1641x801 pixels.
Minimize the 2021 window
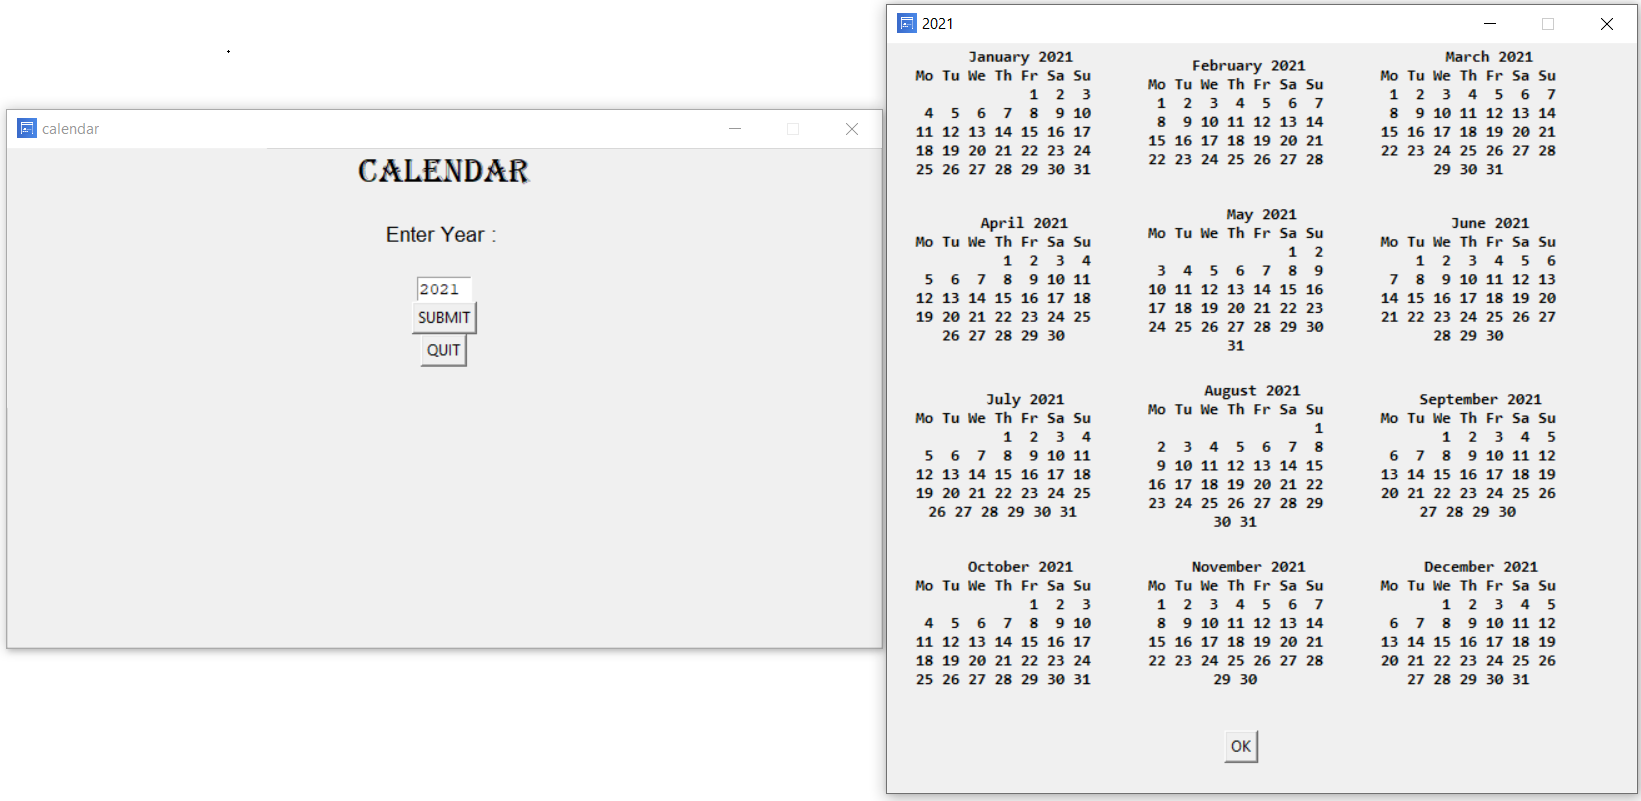click(x=1490, y=24)
